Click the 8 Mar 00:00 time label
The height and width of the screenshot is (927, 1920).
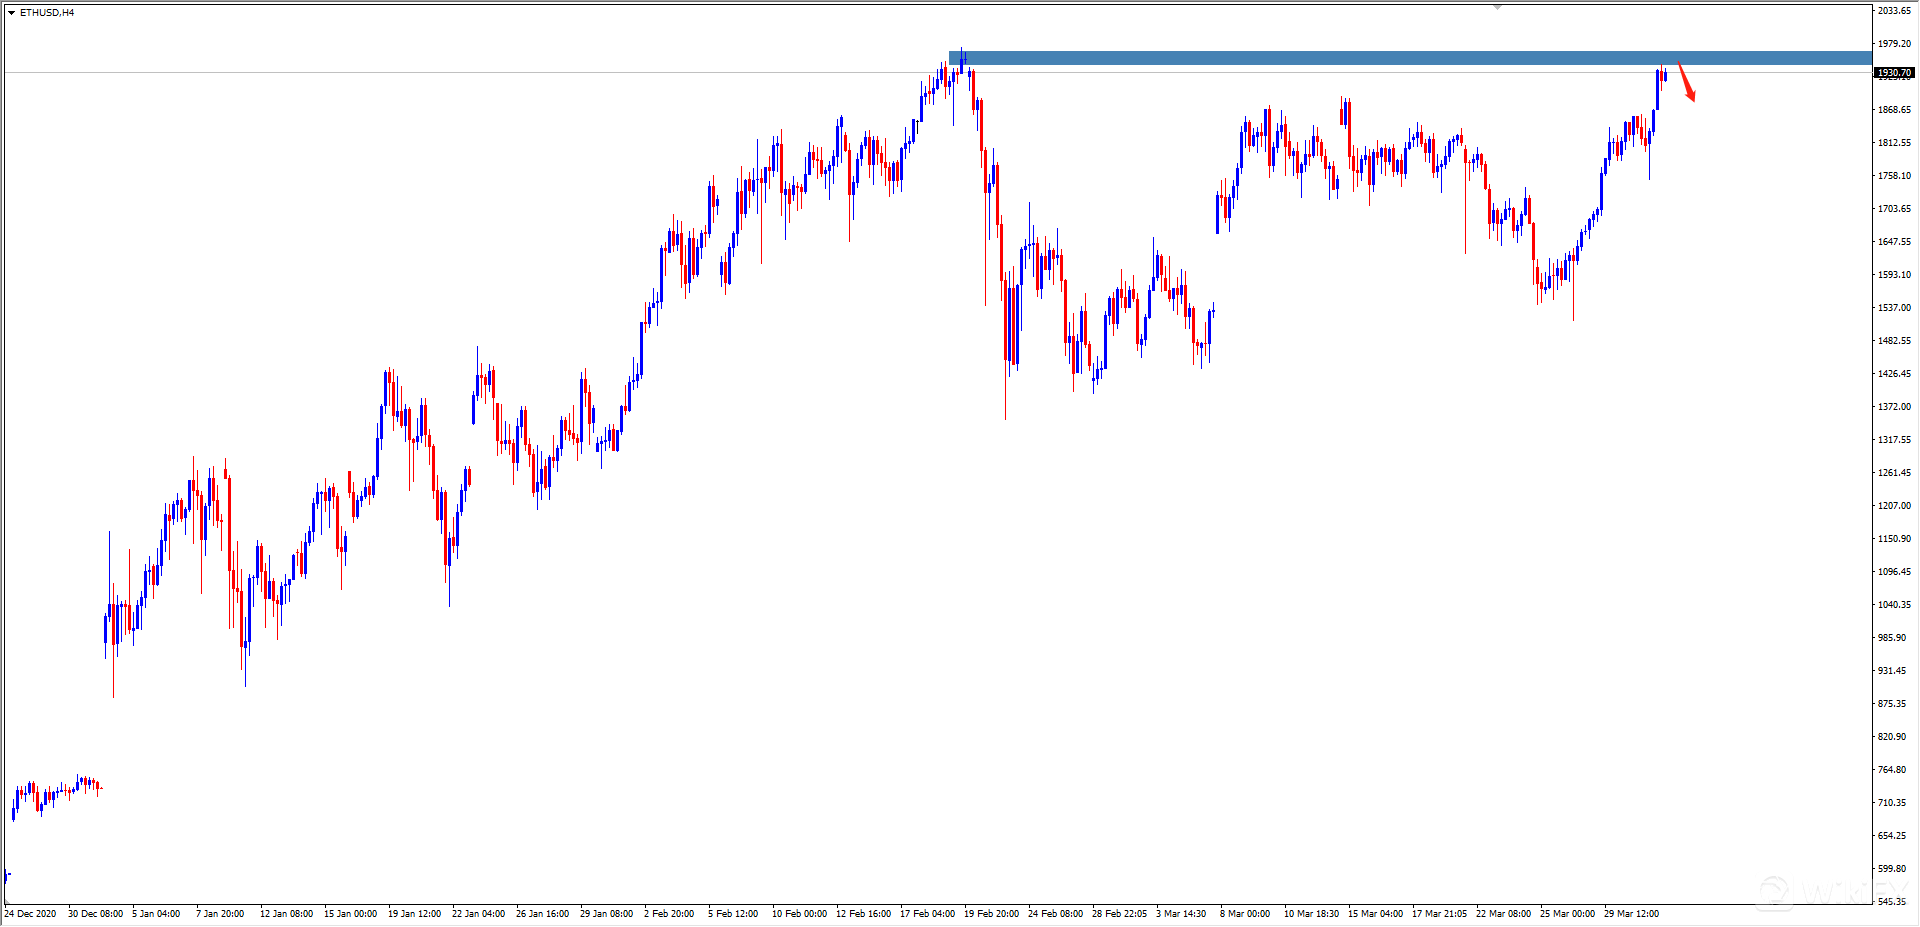coord(1245,914)
